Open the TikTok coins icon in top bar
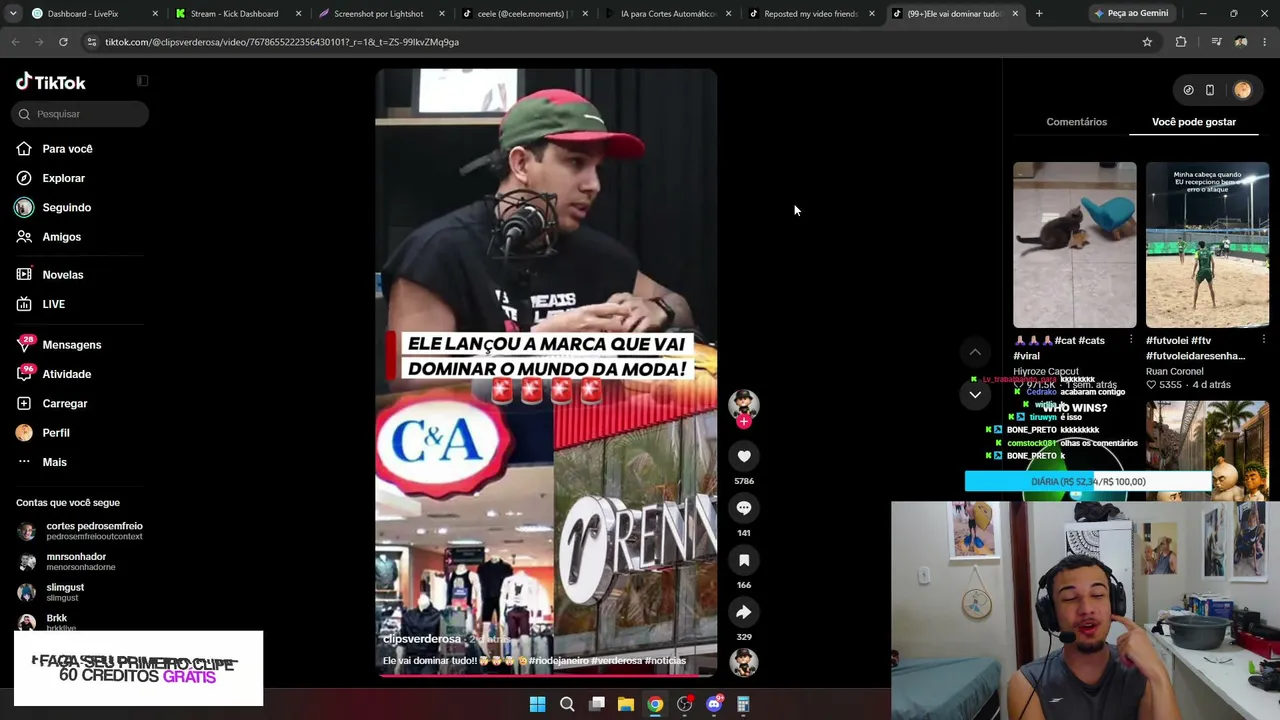1280x720 pixels. coord(1188,90)
